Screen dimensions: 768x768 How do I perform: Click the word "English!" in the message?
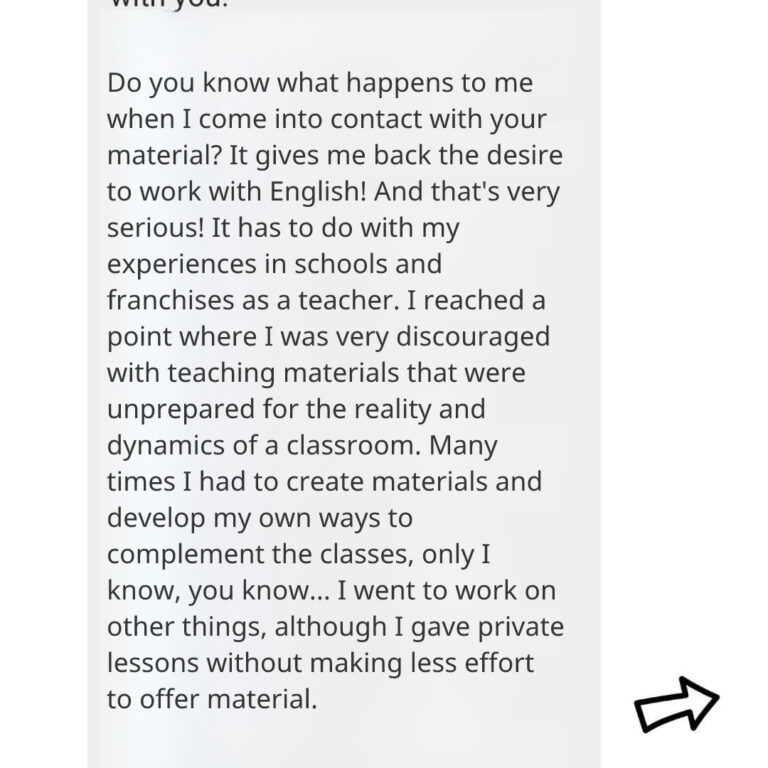tap(318, 191)
